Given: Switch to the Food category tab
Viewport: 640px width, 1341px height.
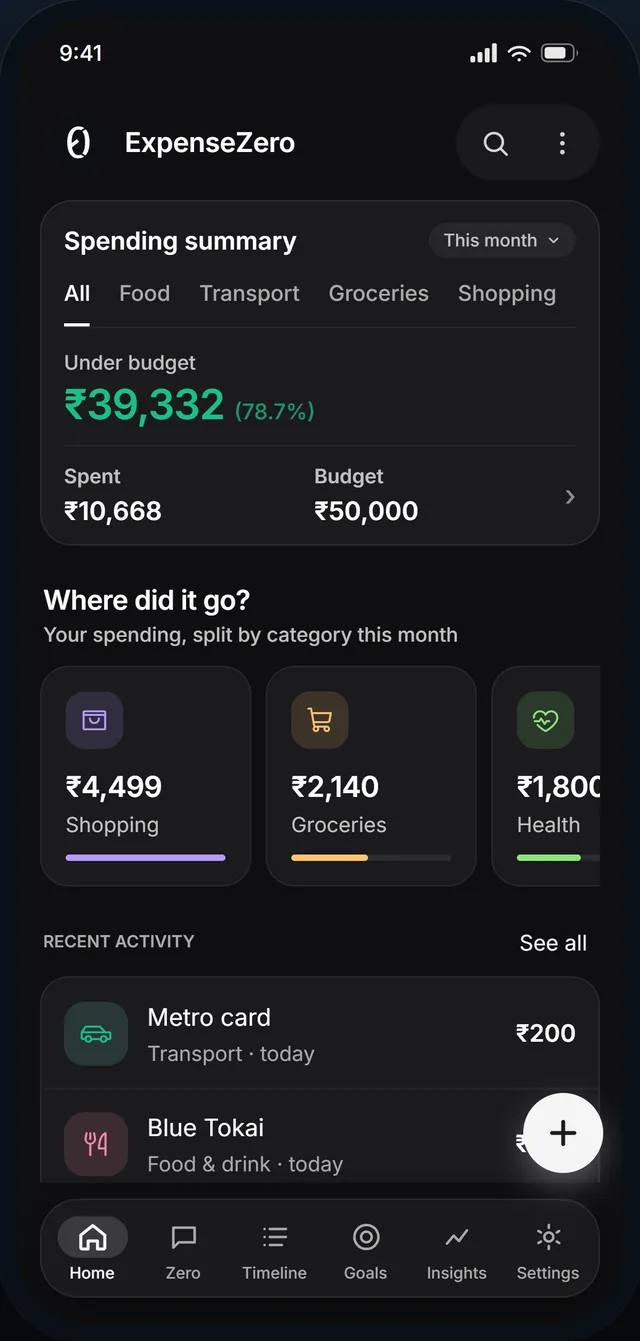Looking at the screenshot, I should pos(144,293).
